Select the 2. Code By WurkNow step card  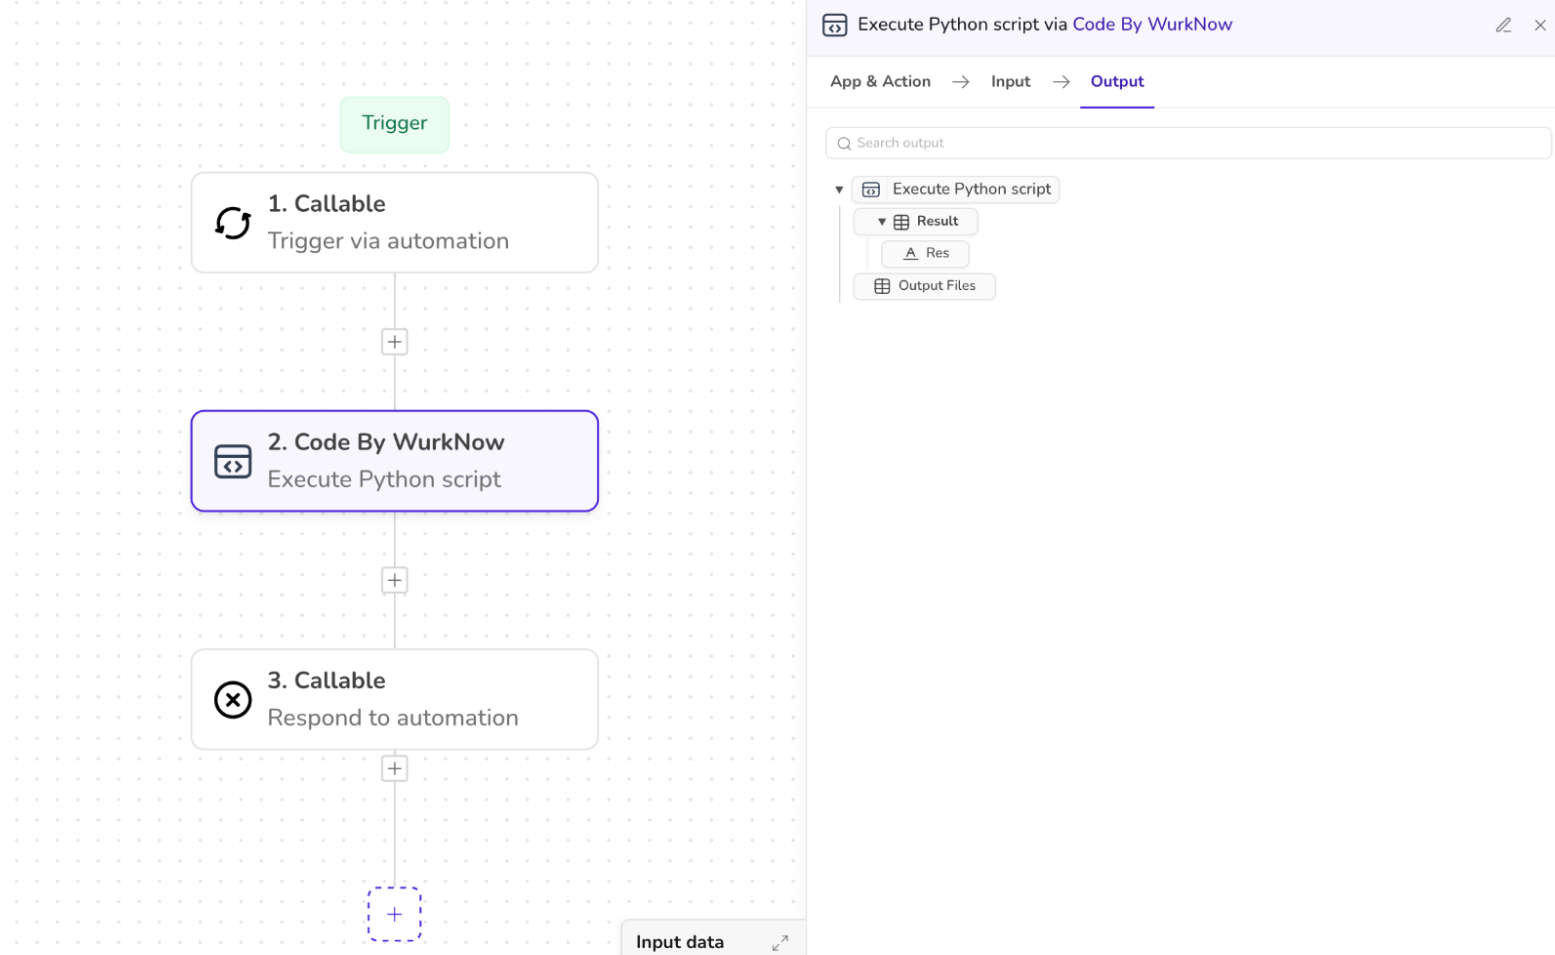395,461
